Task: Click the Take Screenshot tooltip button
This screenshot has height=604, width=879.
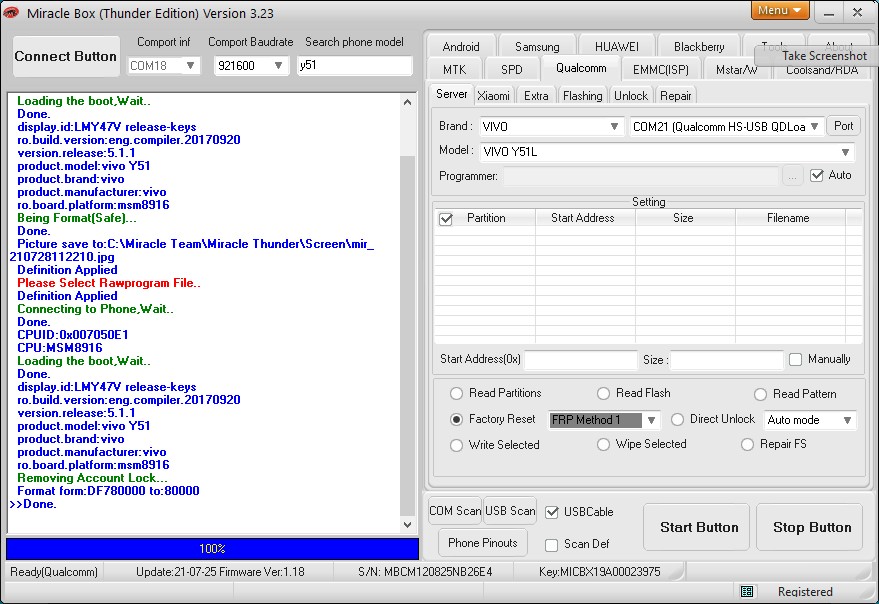Action: [817, 56]
